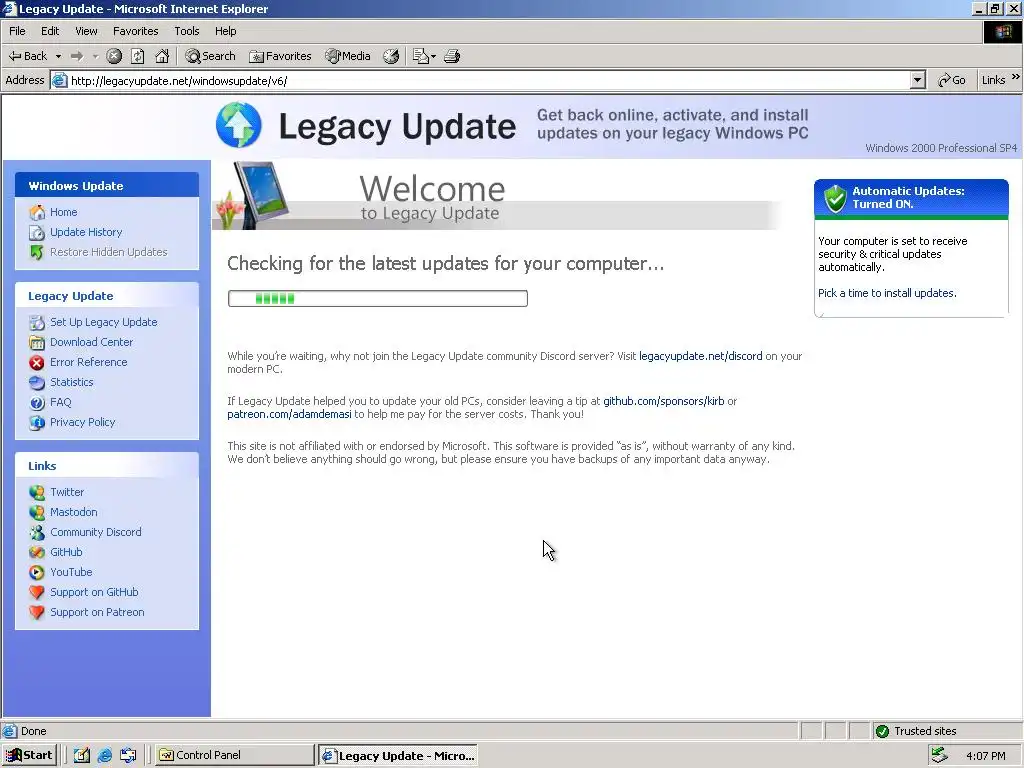Click the 4:07 PM taskbar clock
Screen dimensions: 1024x768
pos(985,756)
